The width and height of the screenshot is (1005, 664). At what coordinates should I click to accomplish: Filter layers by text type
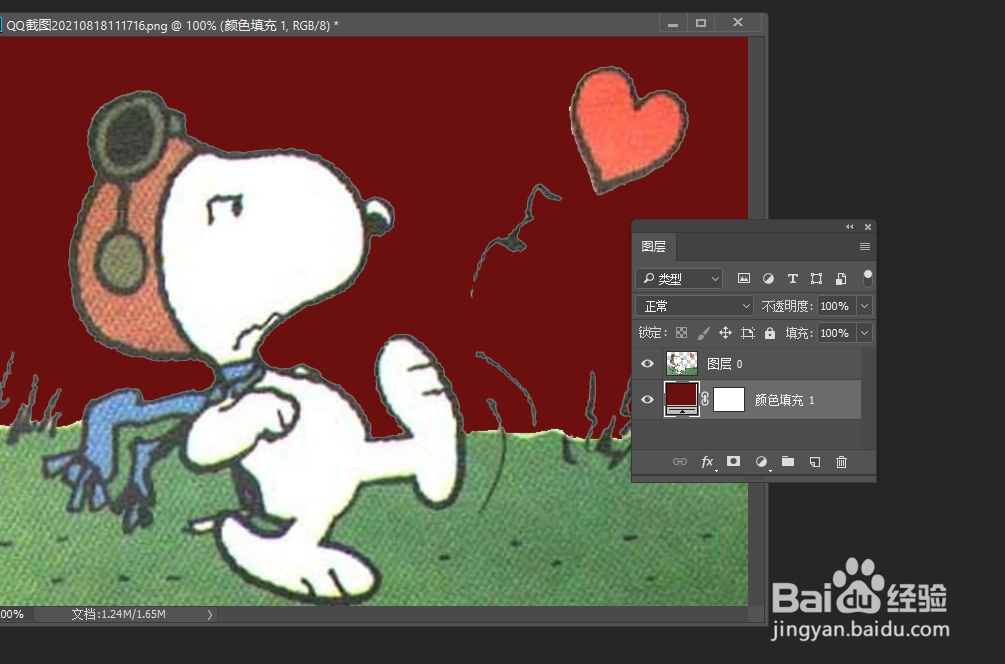pyautogui.click(x=792, y=278)
